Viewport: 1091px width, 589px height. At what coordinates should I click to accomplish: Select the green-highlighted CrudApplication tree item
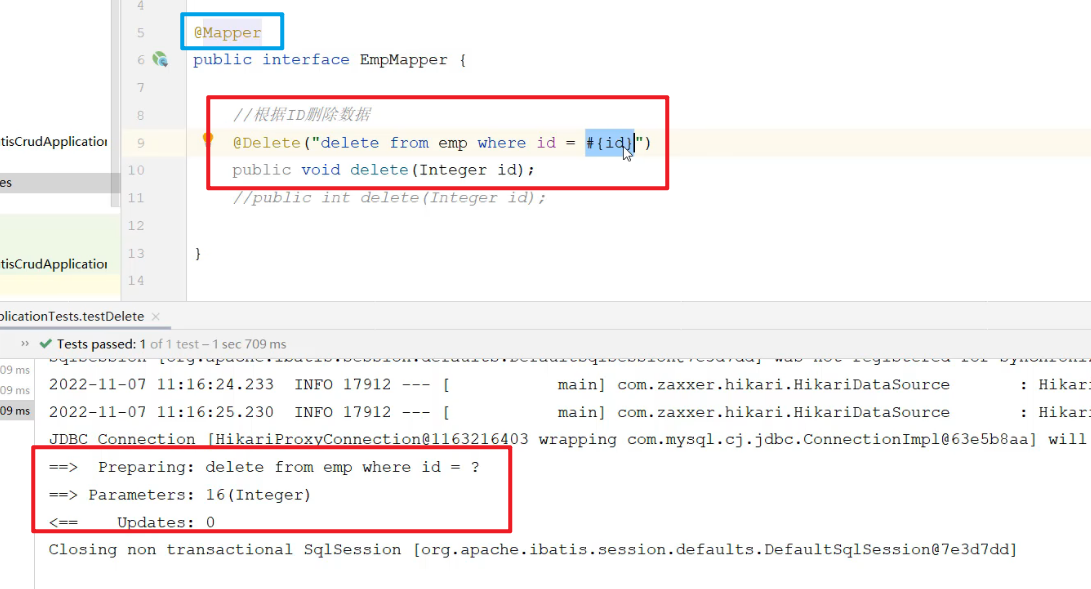tap(55, 264)
